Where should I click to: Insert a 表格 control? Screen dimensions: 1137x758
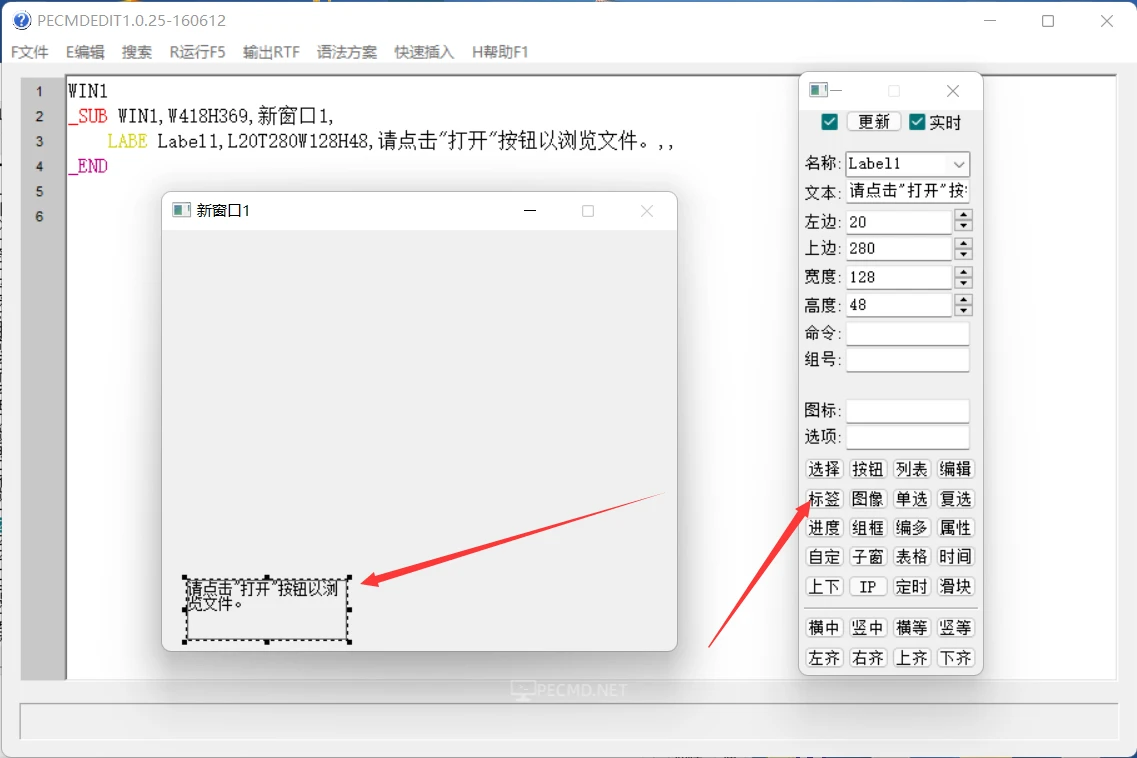tap(911, 557)
